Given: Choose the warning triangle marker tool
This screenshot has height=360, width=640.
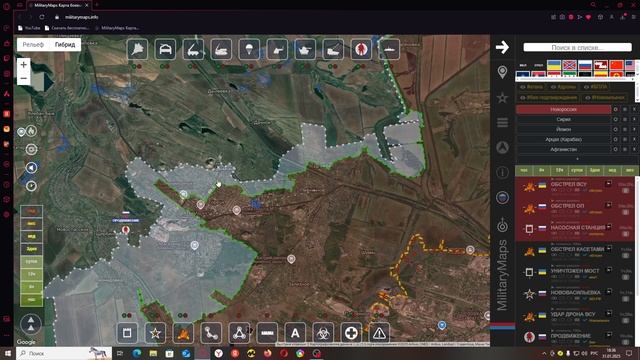Looking at the screenshot, I should tap(379, 333).
